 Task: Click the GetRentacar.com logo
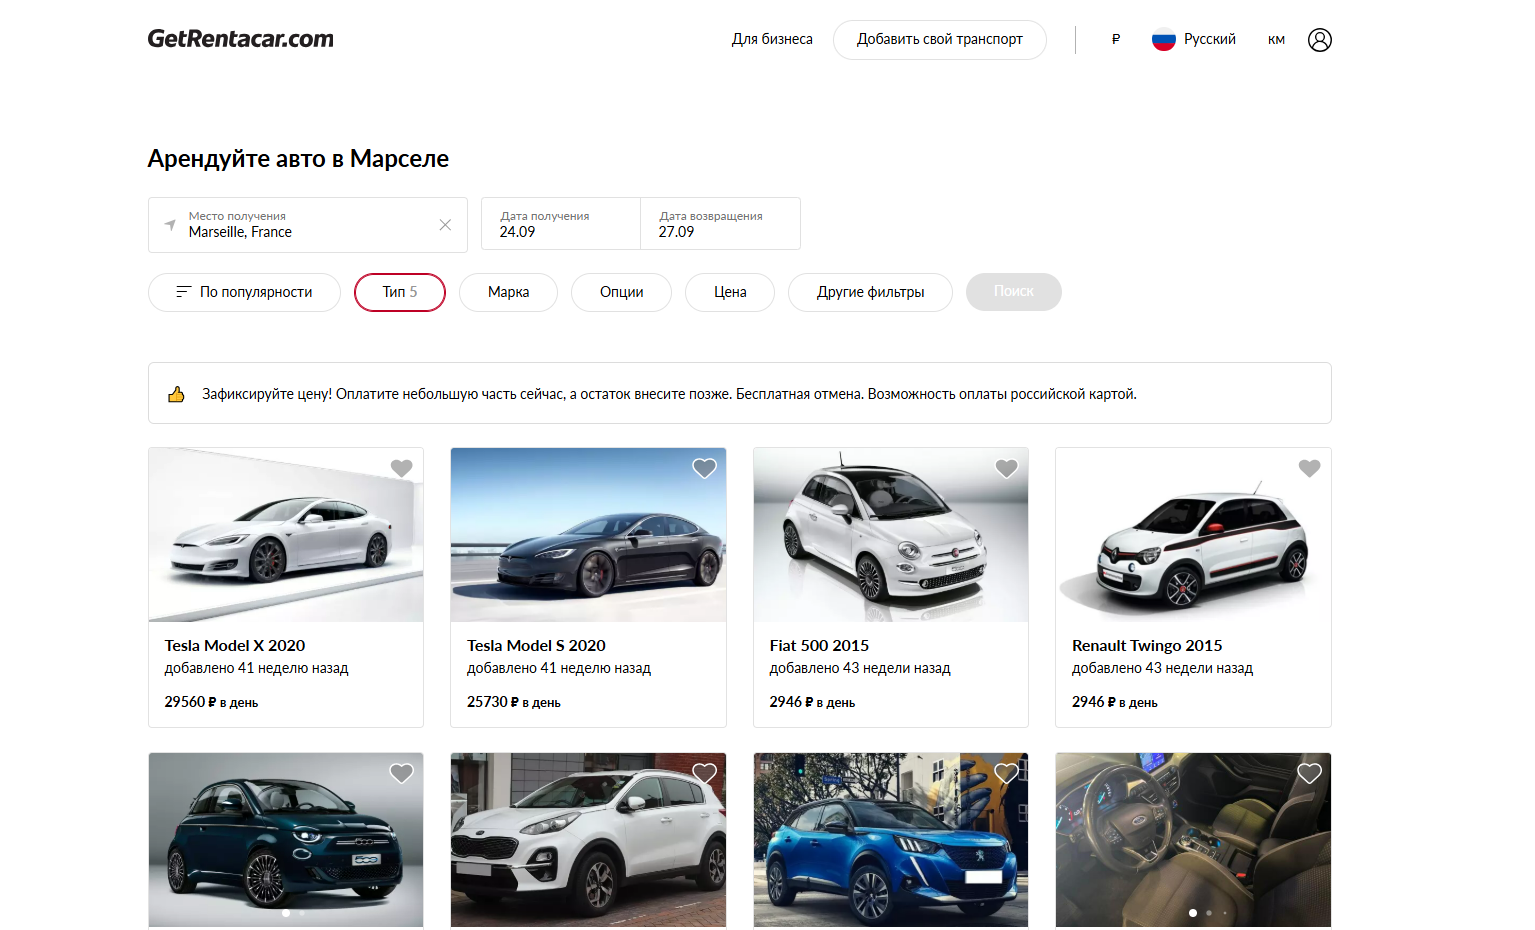tap(241, 39)
